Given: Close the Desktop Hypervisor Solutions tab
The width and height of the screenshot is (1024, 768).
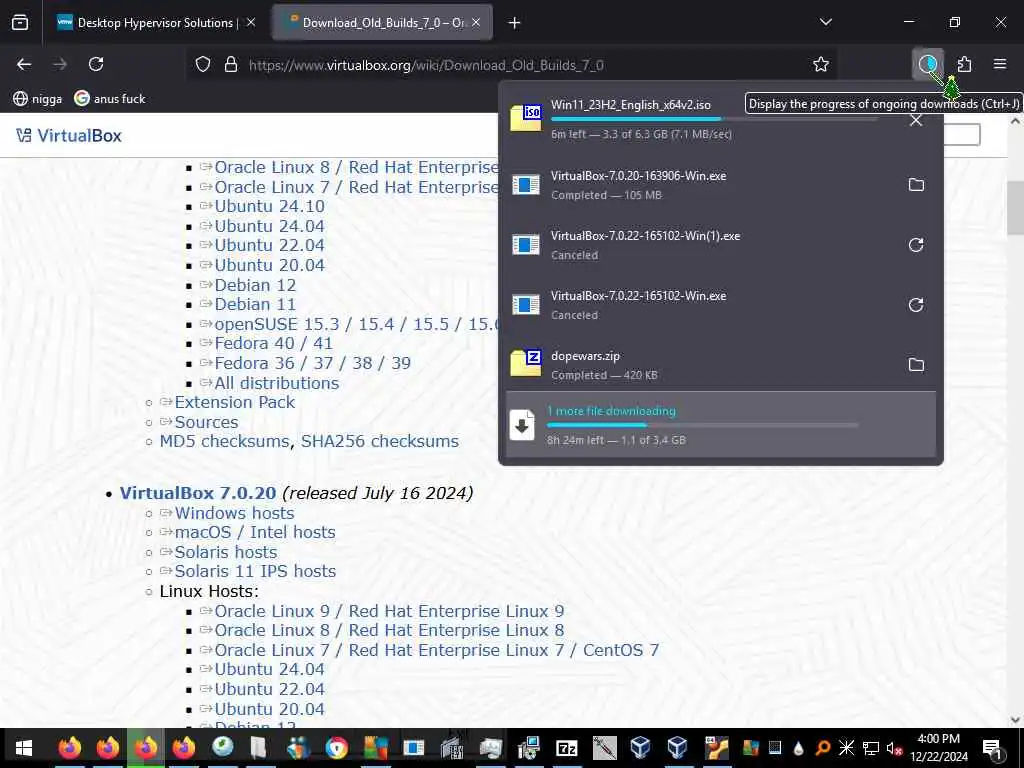Looking at the screenshot, I should [251, 22].
